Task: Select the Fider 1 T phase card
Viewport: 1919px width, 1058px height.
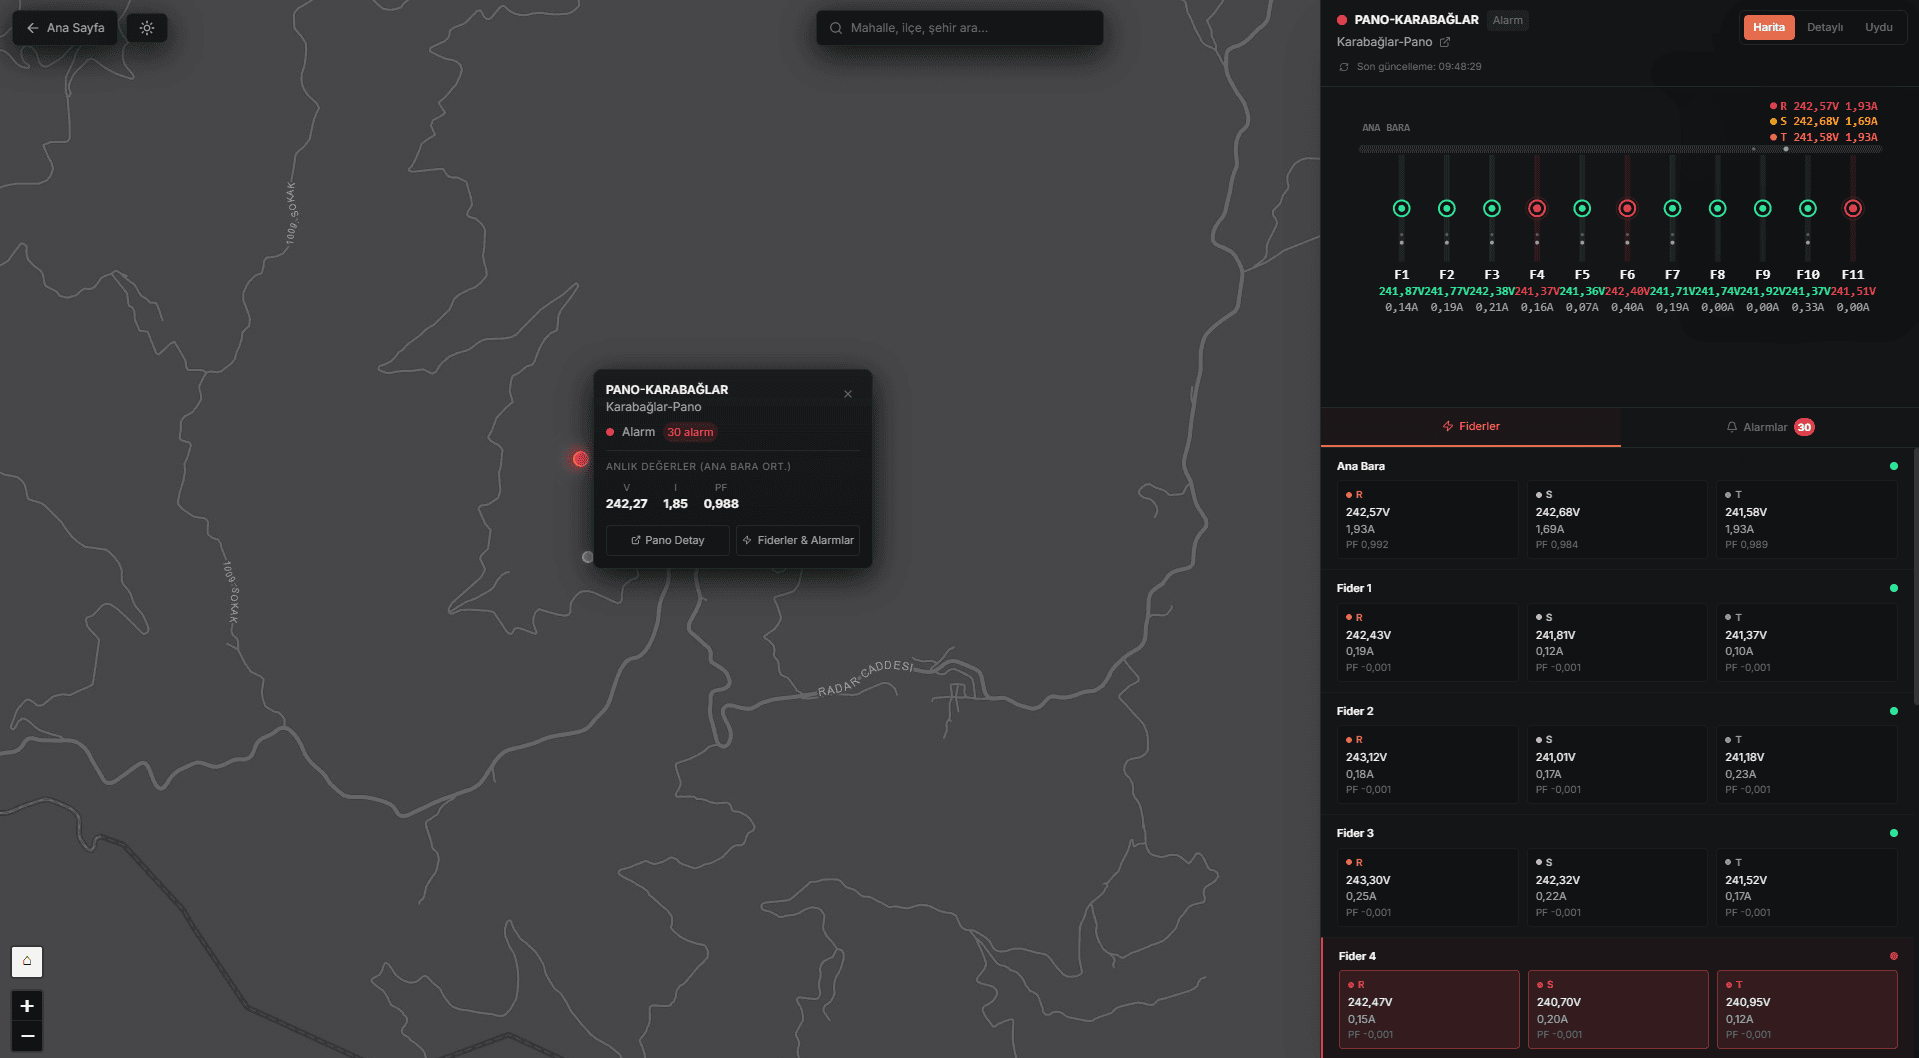Action: tap(1807, 642)
